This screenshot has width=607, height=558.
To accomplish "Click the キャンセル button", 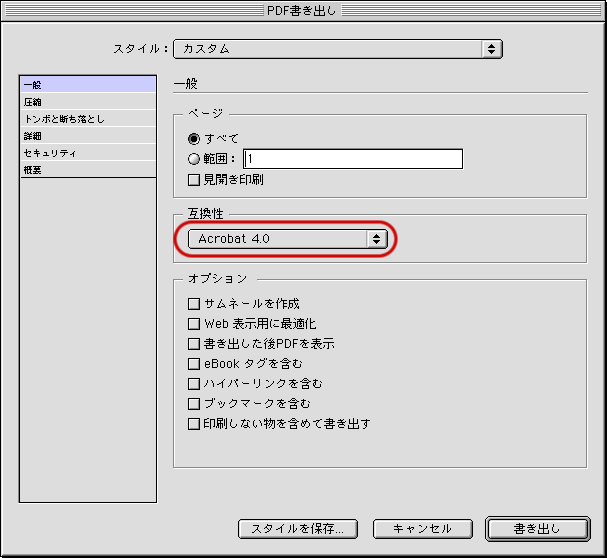I will (423, 529).
